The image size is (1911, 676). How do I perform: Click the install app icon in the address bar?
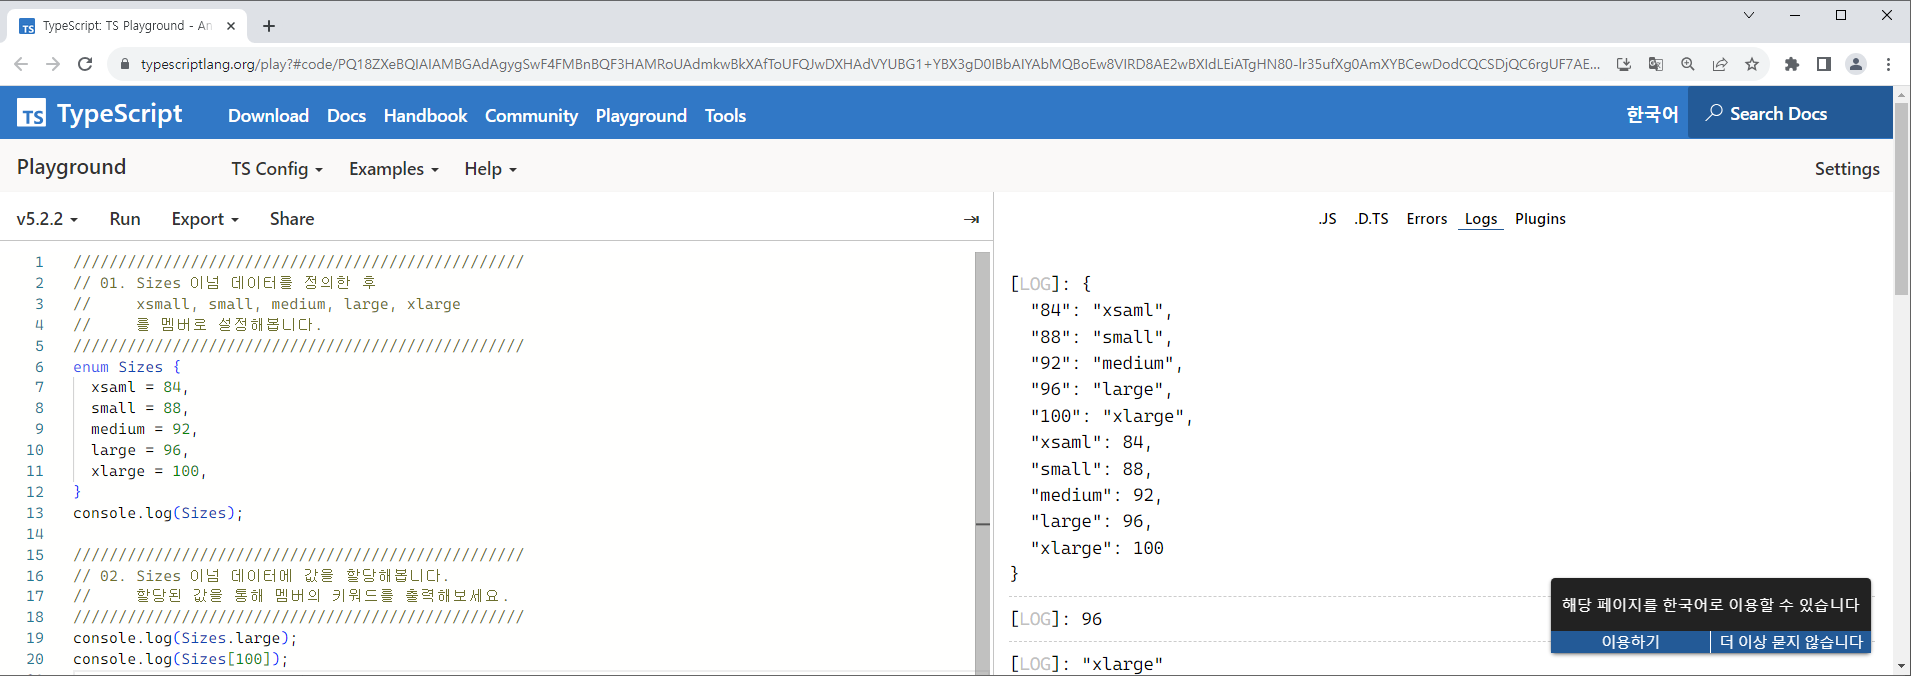pos(1624,64)
